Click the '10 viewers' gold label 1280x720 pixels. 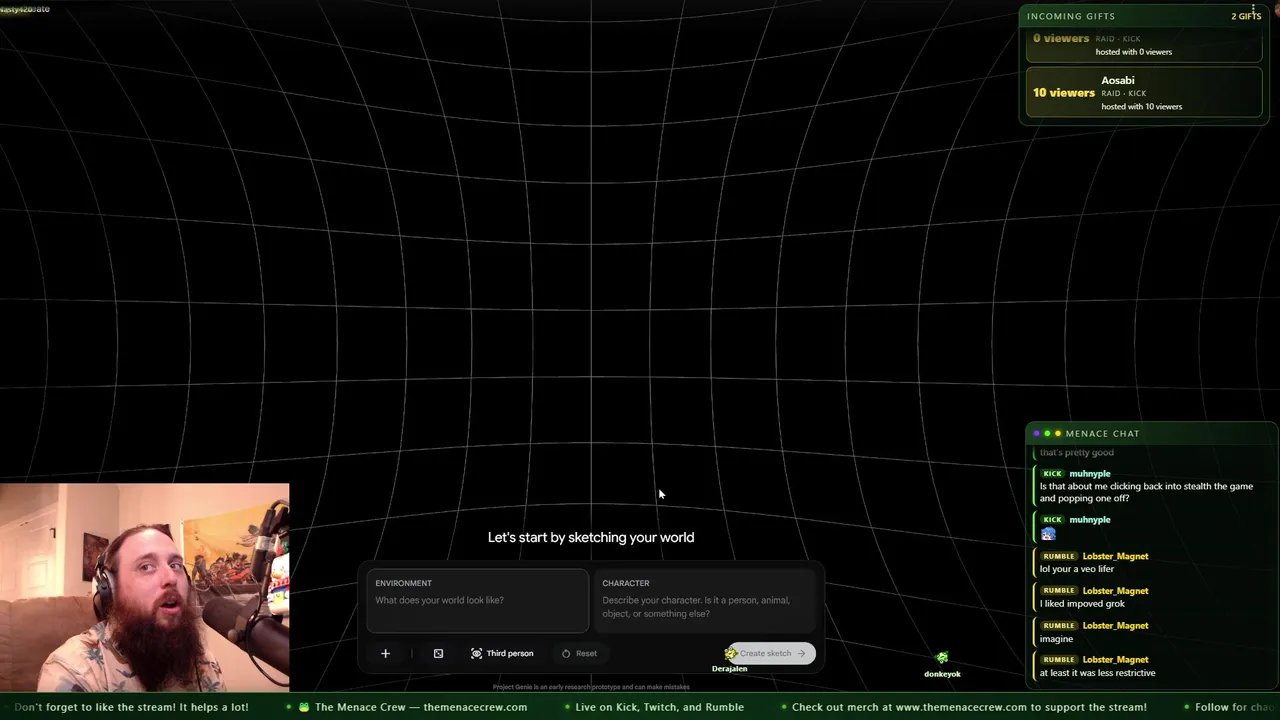click(1064, 93)
